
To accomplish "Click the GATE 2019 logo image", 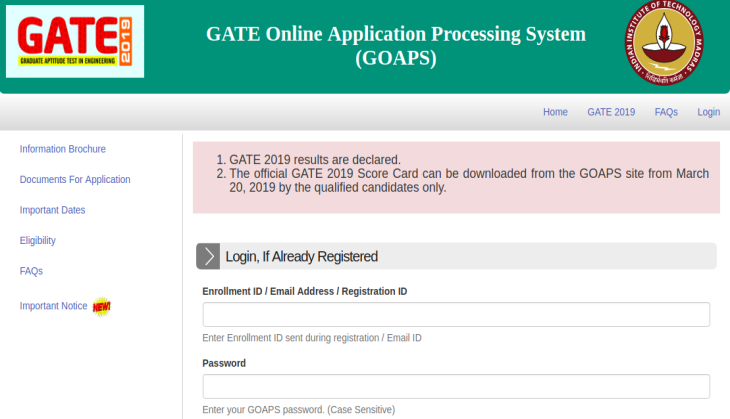I will tap(75, 41).
